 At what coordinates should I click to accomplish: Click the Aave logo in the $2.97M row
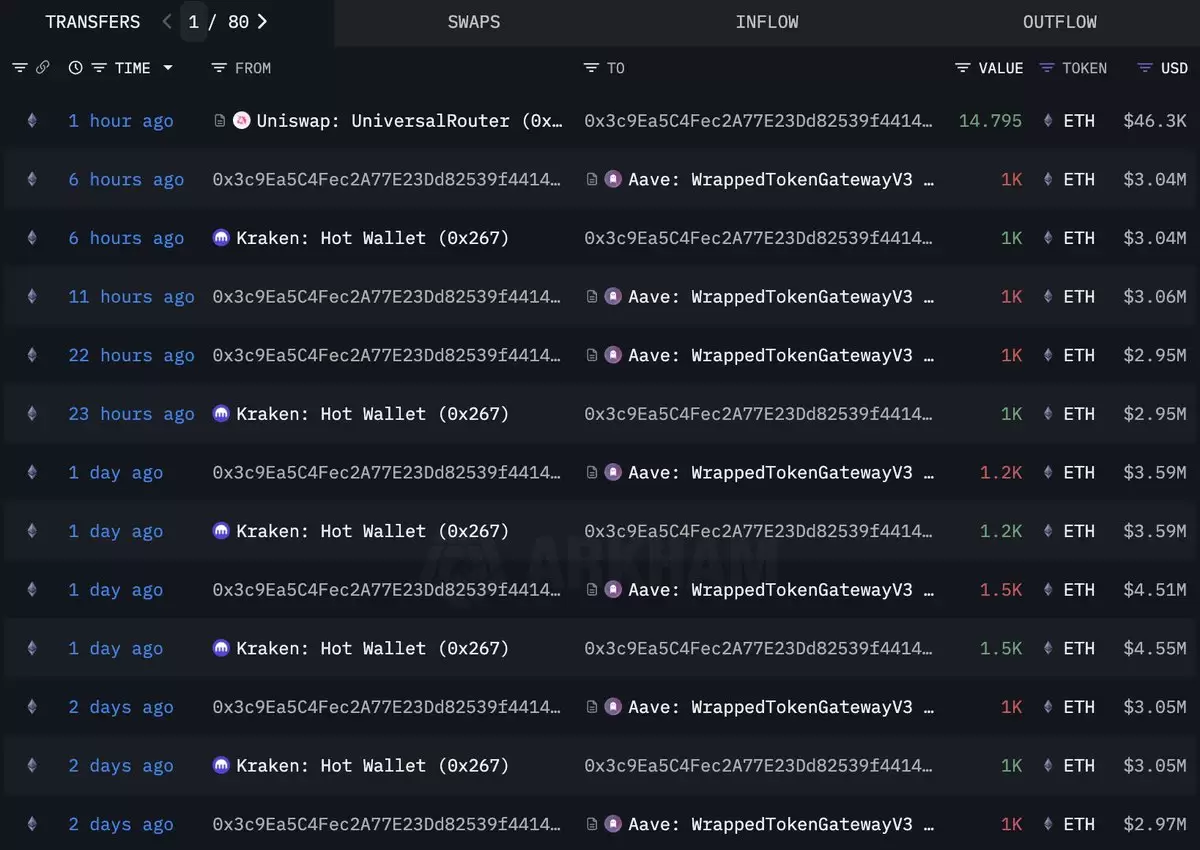point(613,825)
